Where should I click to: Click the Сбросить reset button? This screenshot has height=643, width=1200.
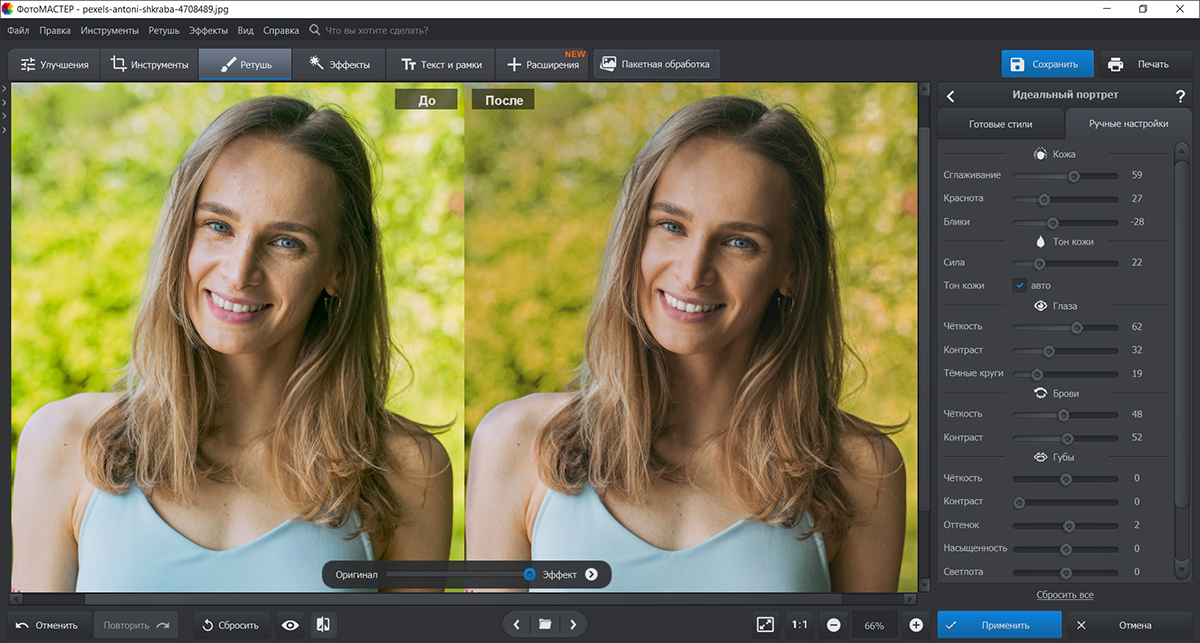click(x=230, y=625)
